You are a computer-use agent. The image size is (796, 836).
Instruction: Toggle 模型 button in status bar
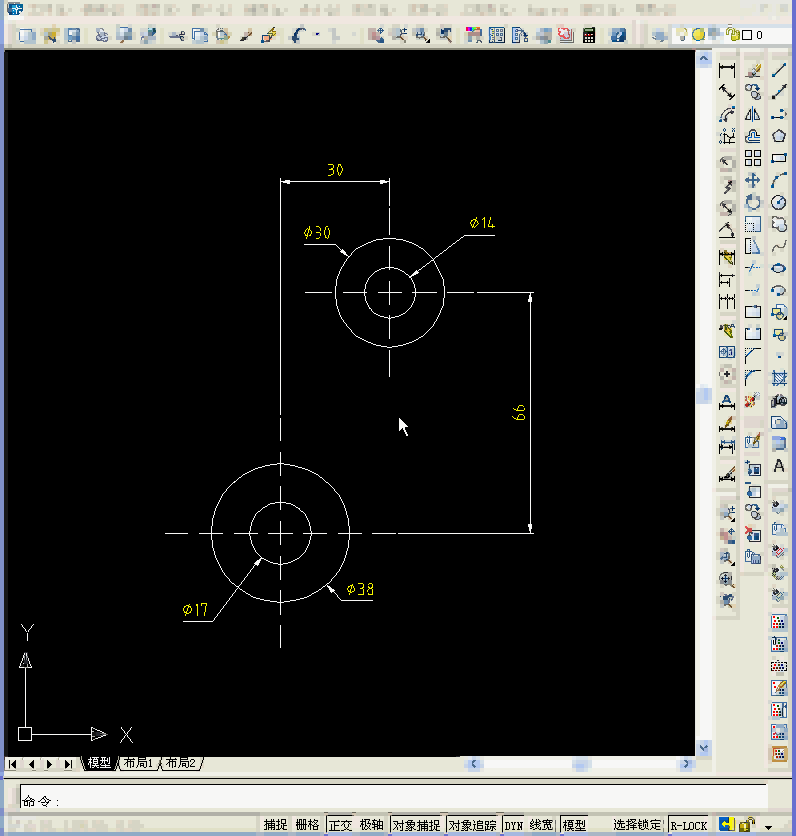574,825
